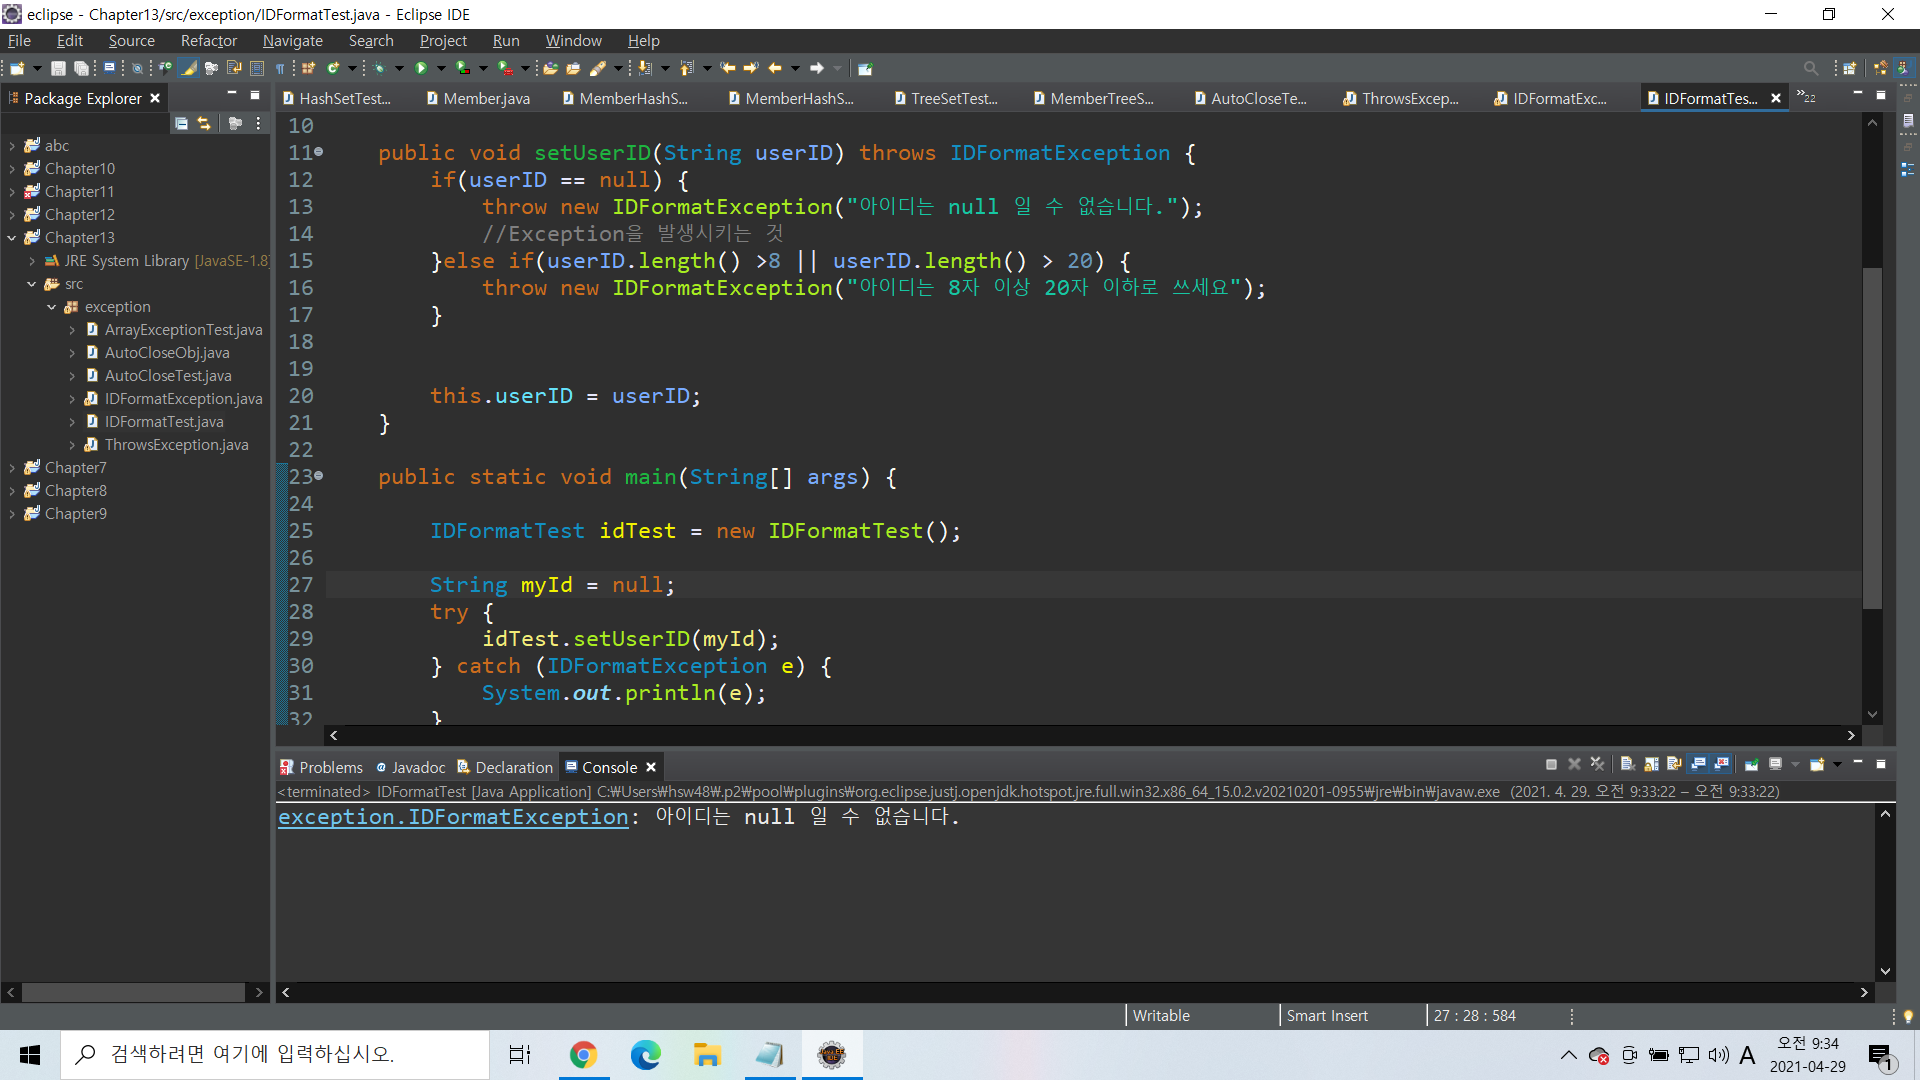Collapse the exception package node
The image size is (1920, 1080).
tap(52, 307)
